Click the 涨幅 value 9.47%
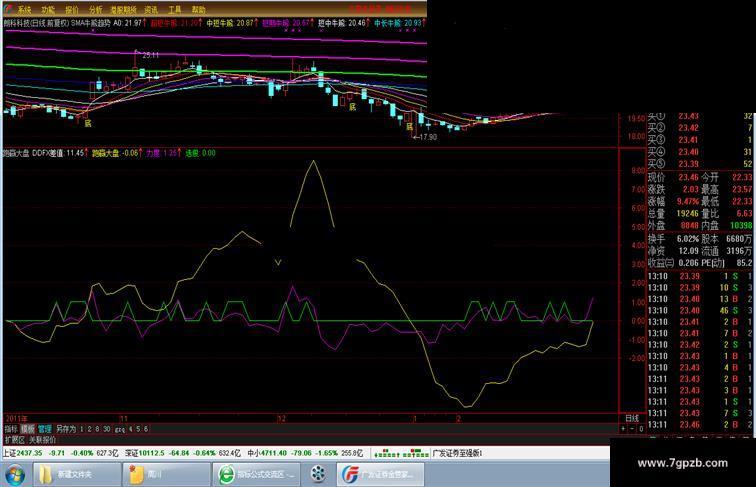Screen dimensions: 756x487 coord(688,201)
